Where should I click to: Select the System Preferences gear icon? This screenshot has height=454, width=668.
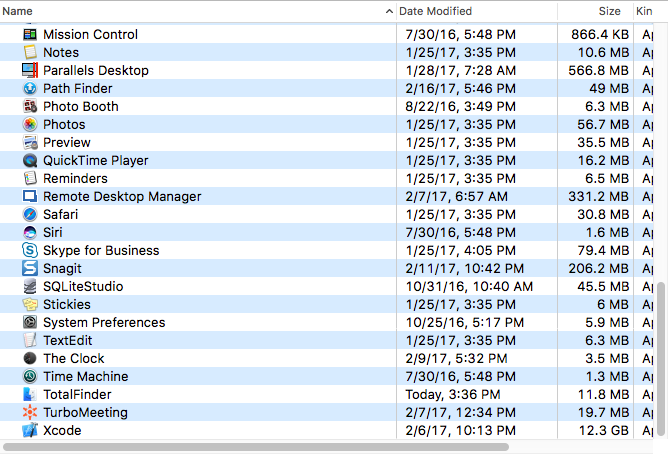coord(30,322)
